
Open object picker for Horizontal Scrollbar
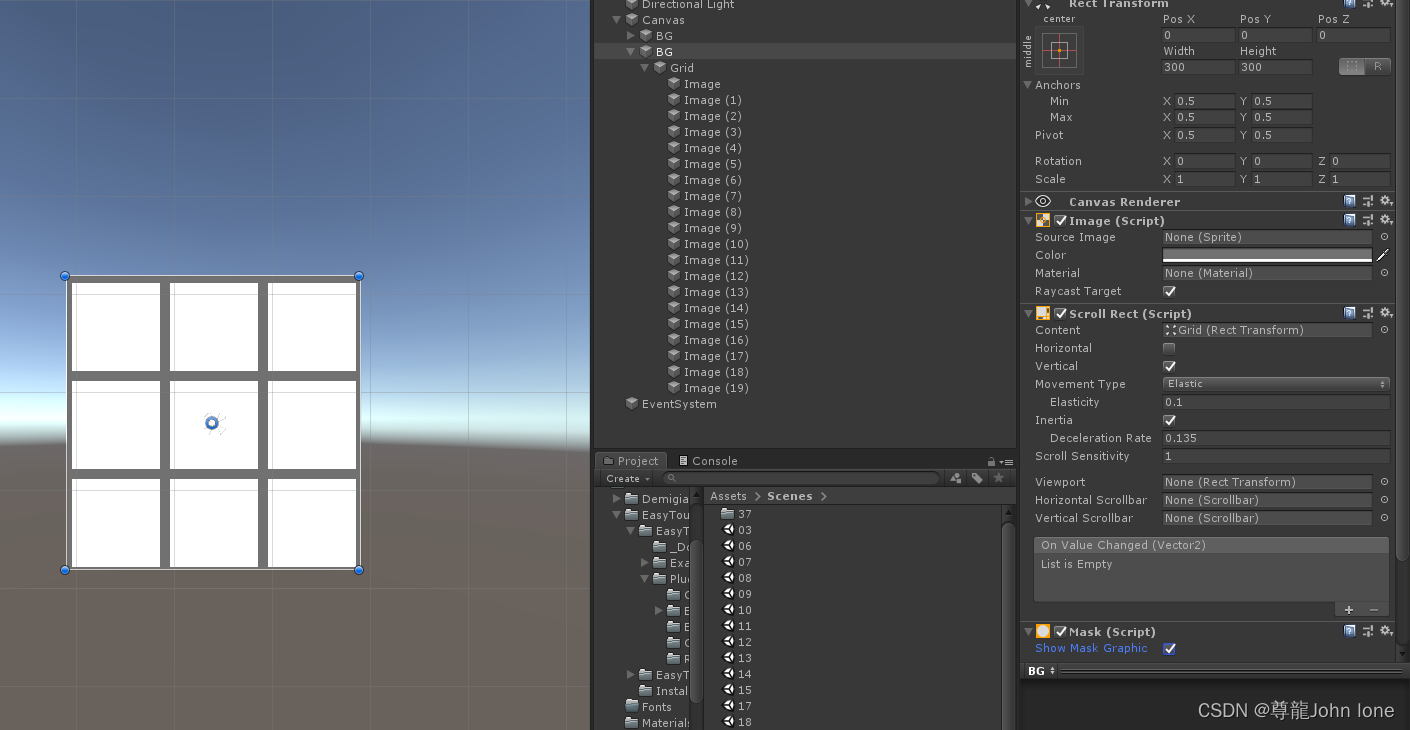coord(1384,500)
